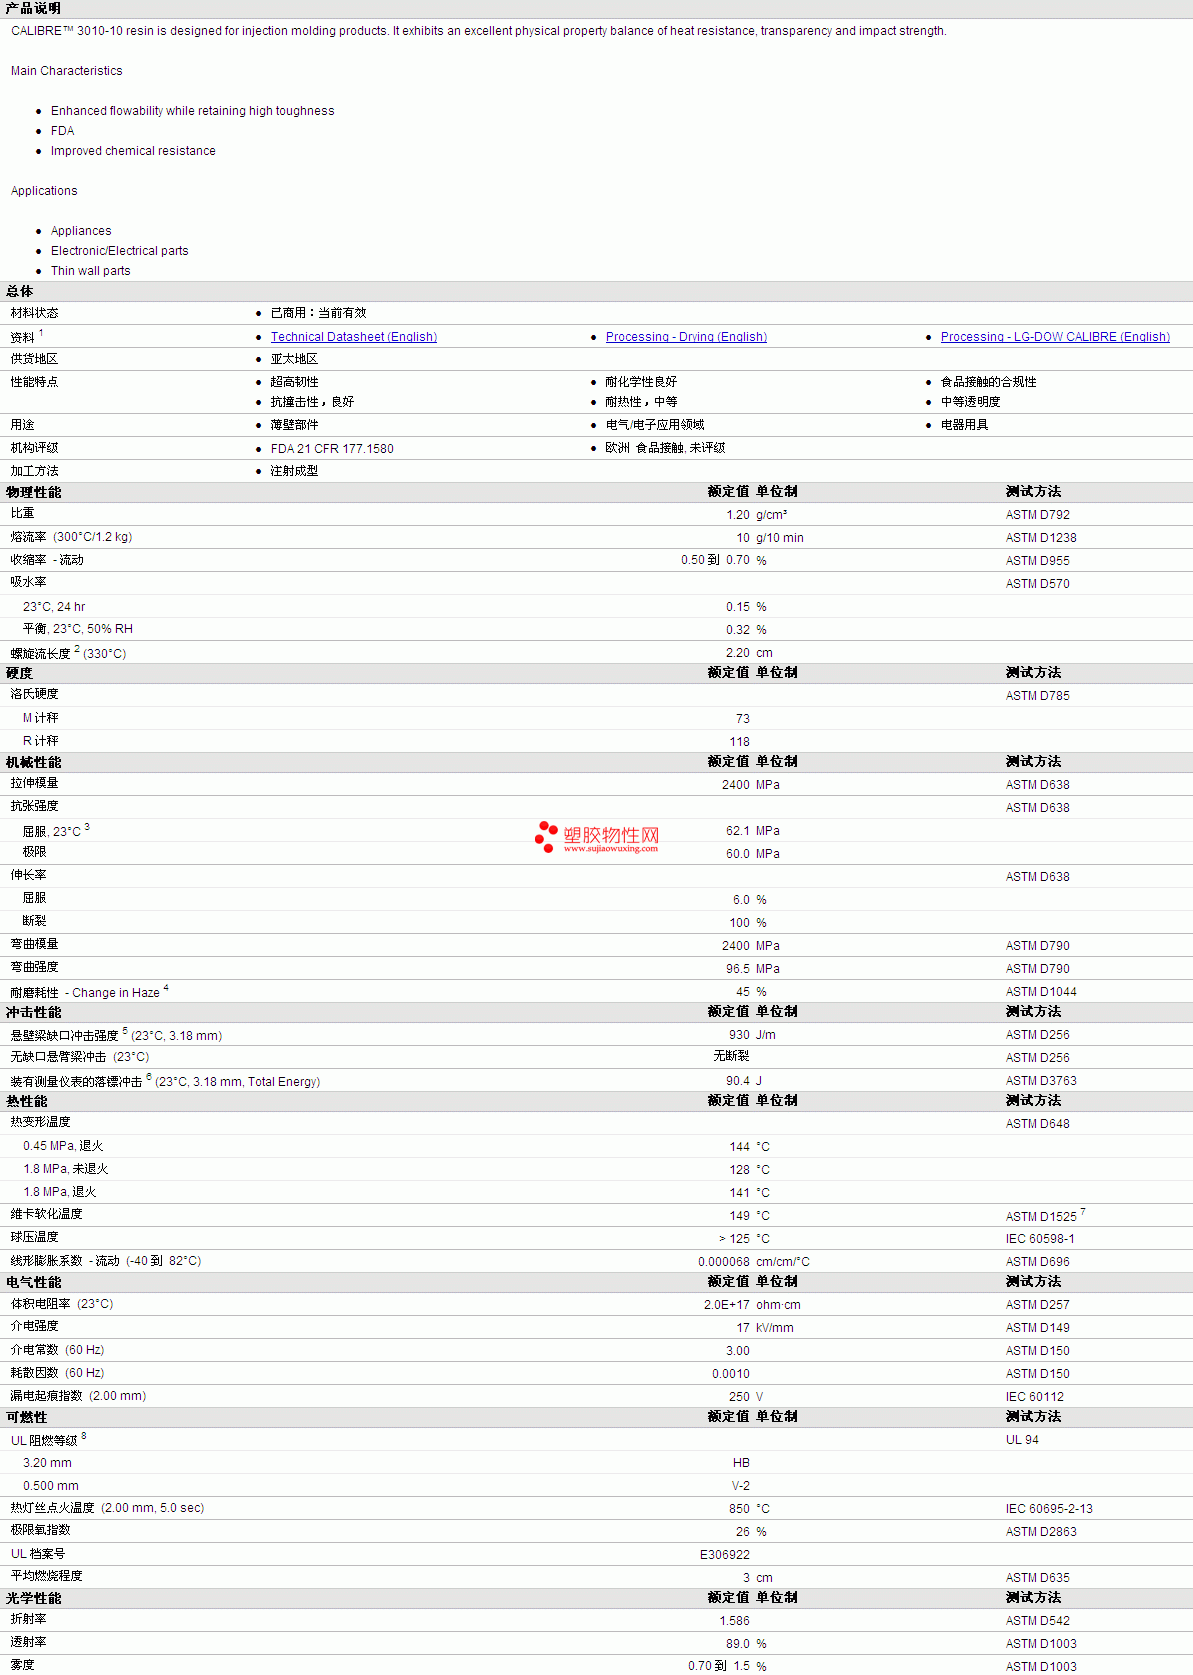Viewport: 1193px width, 1675px height.
Task: Click the ASTM D648 deflection method
Action: click(1037, 1124)
